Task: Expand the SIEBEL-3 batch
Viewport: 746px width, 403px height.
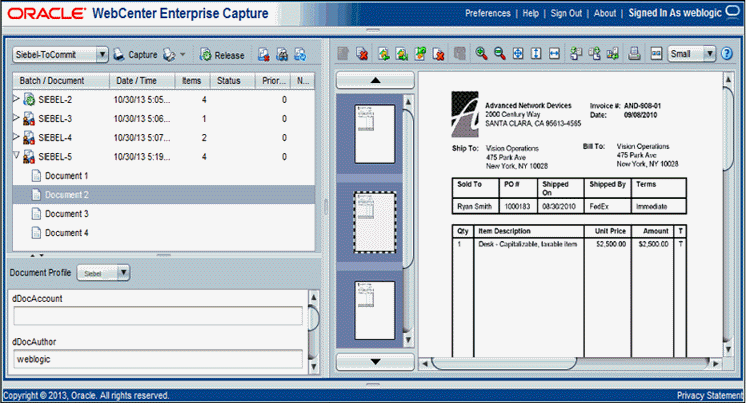Action: click(x=16, y=118)
